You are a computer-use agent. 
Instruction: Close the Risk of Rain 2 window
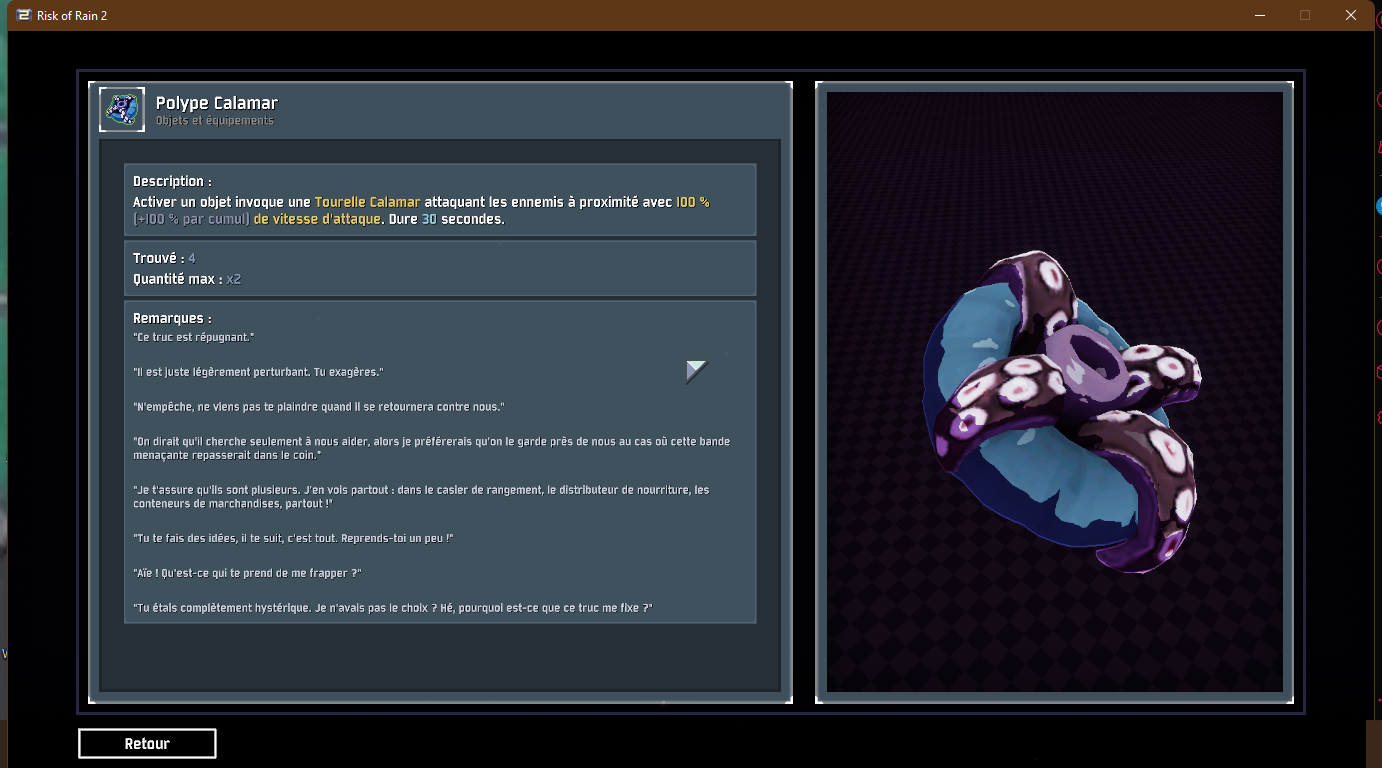click(1350, 15)
